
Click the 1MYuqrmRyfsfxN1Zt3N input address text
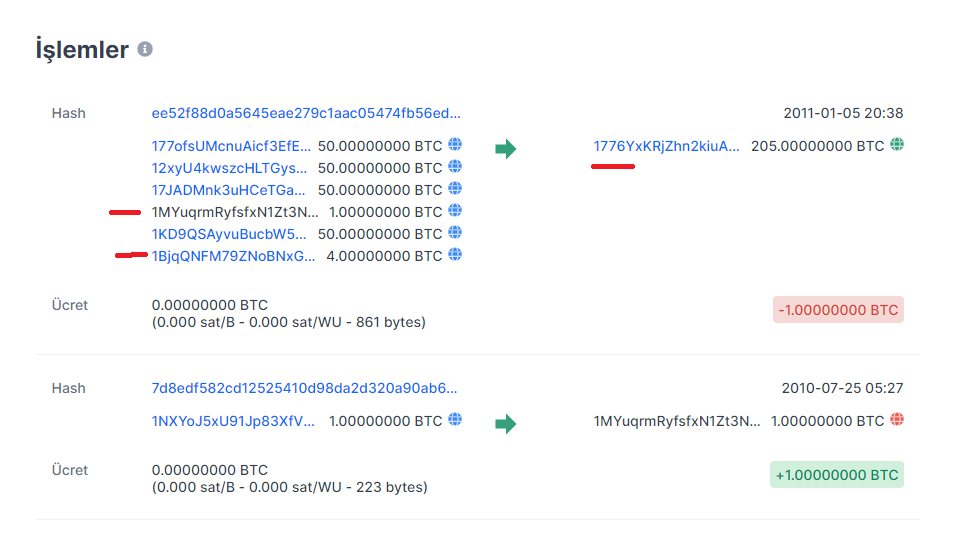tap(235, 213)
